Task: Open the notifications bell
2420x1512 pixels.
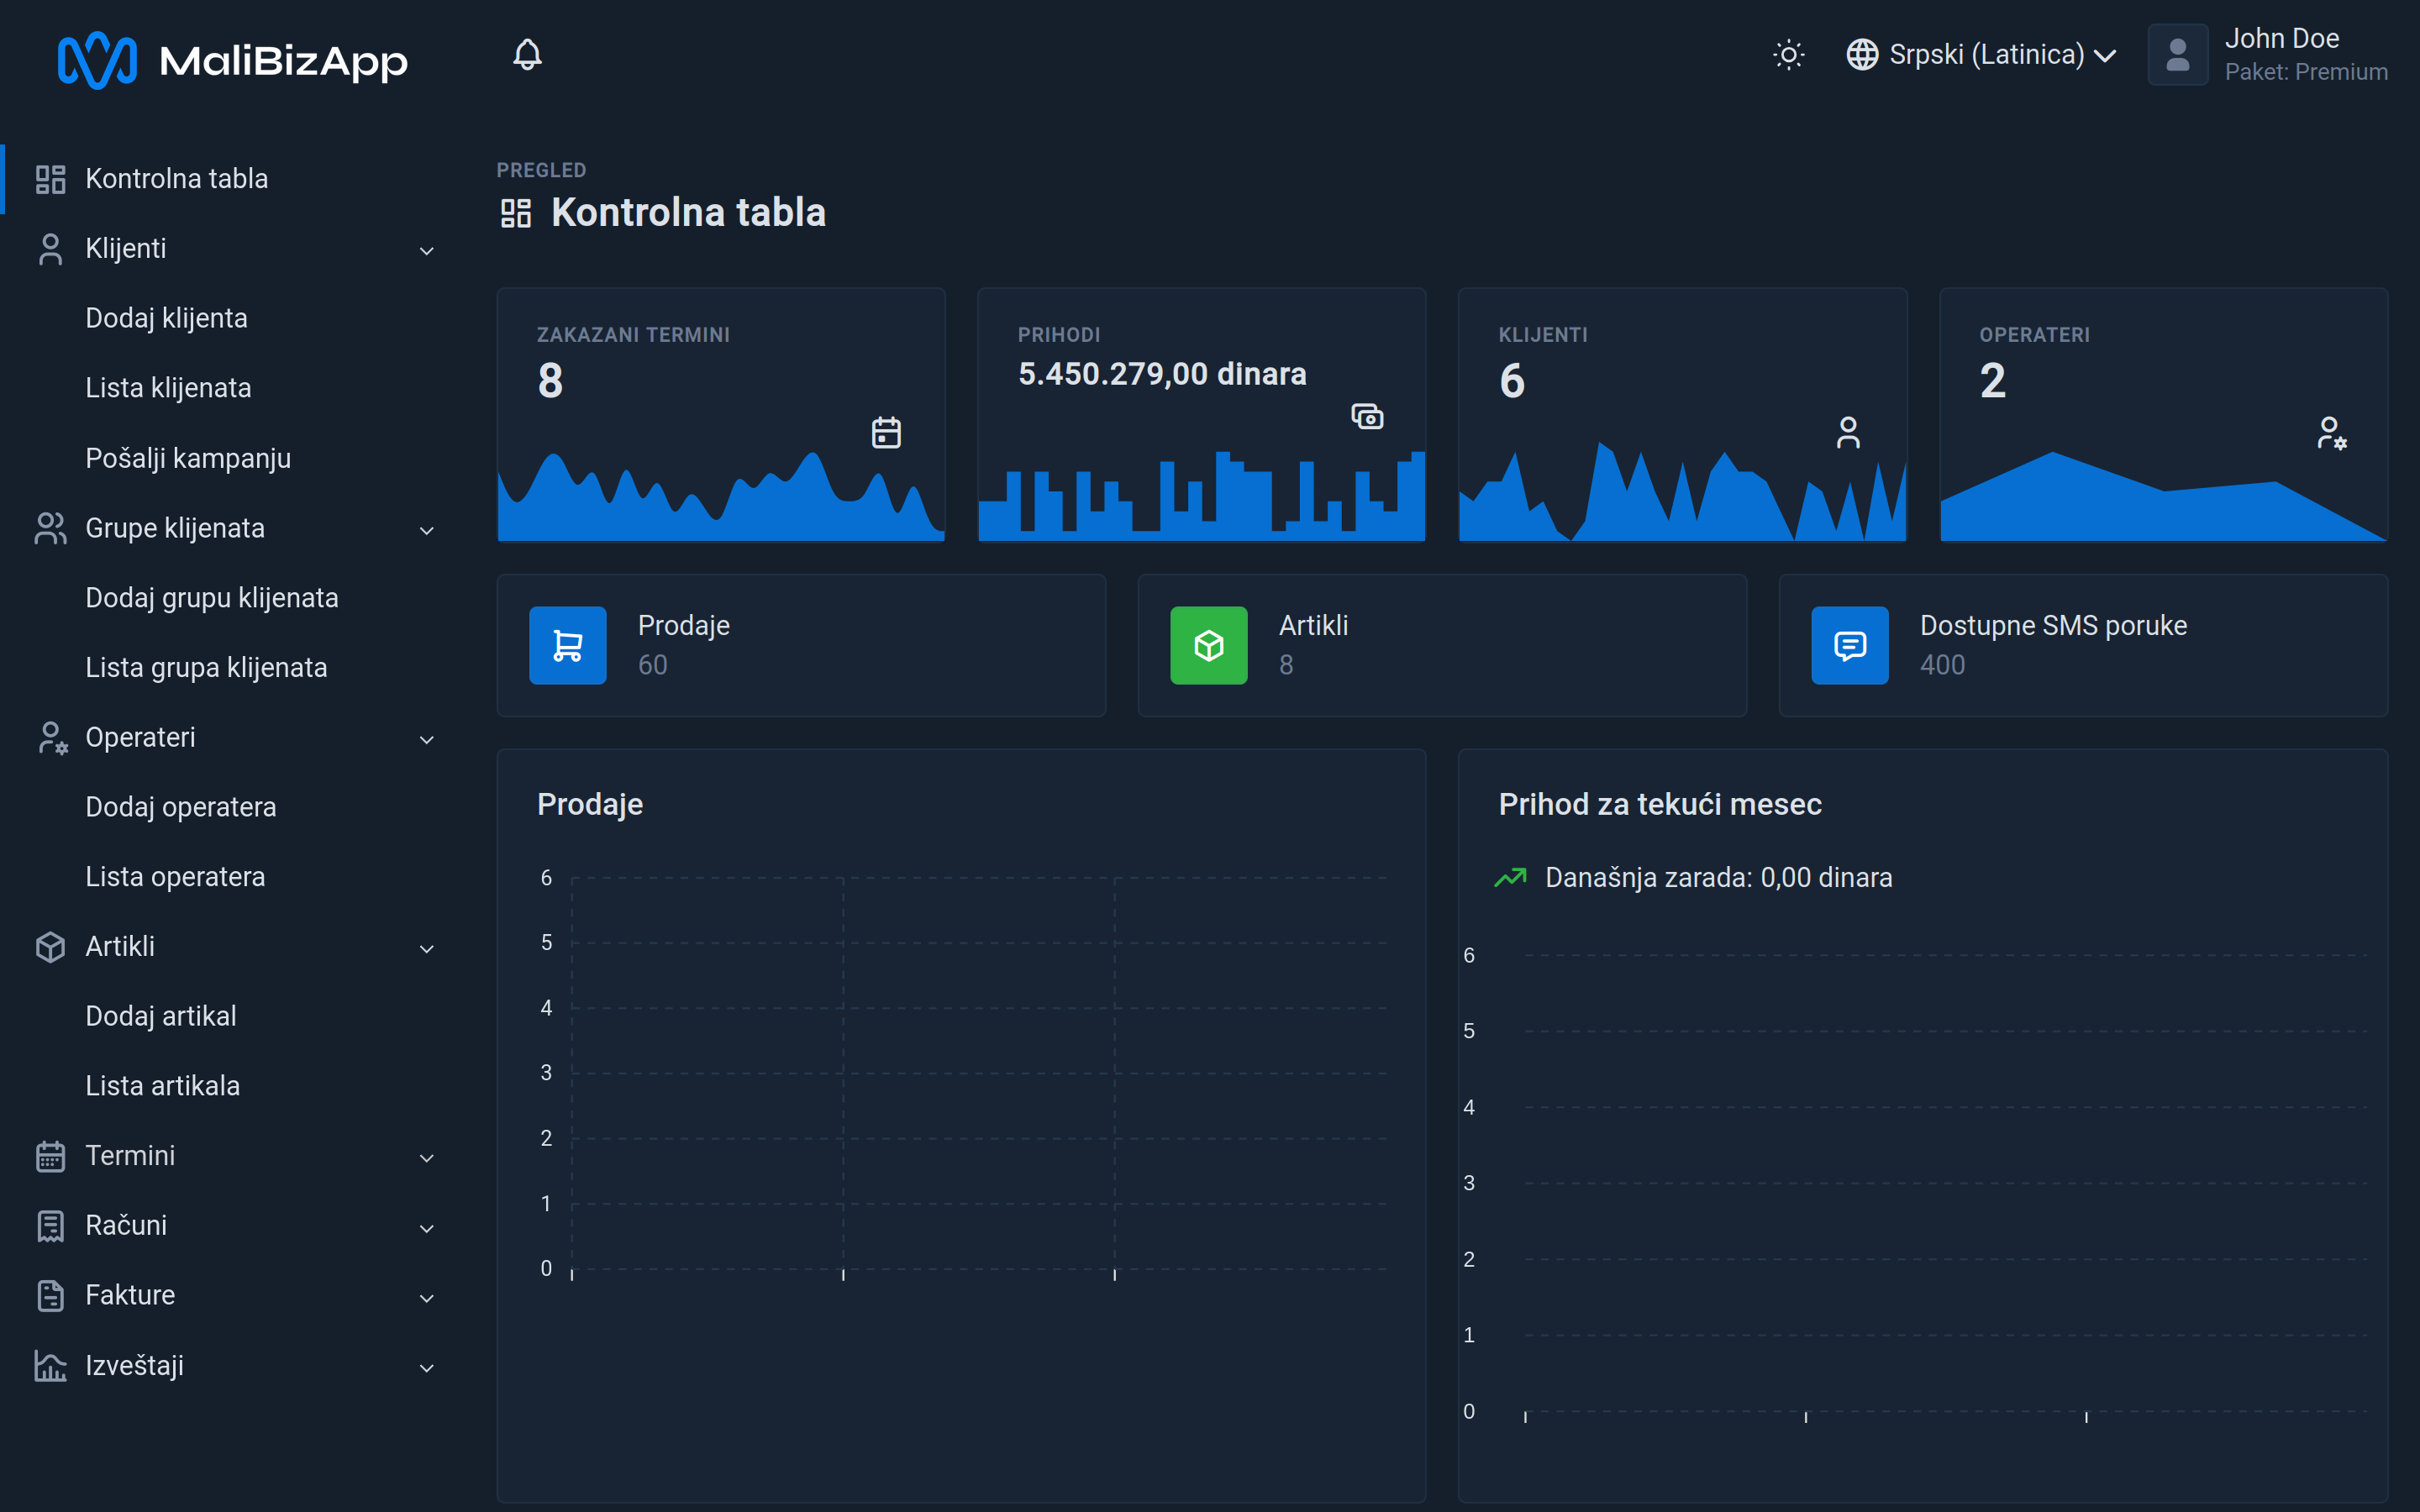Action: click(x=527, y=55)
